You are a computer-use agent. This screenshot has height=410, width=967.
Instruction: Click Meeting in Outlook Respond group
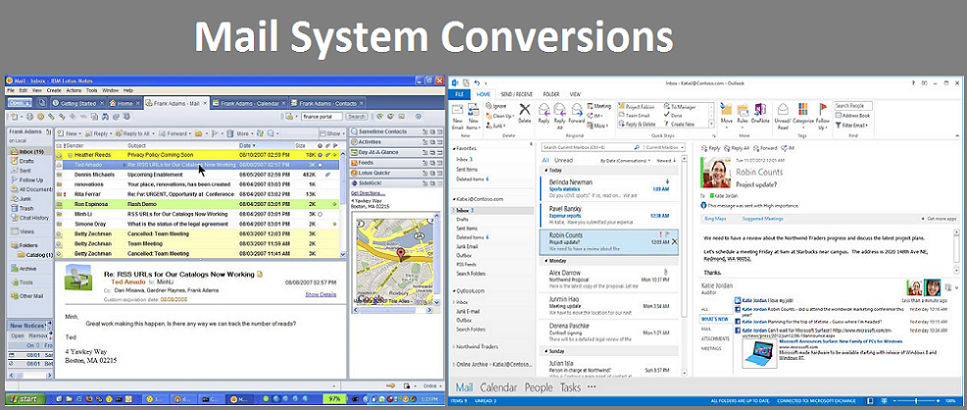click(x=599, y=106)
